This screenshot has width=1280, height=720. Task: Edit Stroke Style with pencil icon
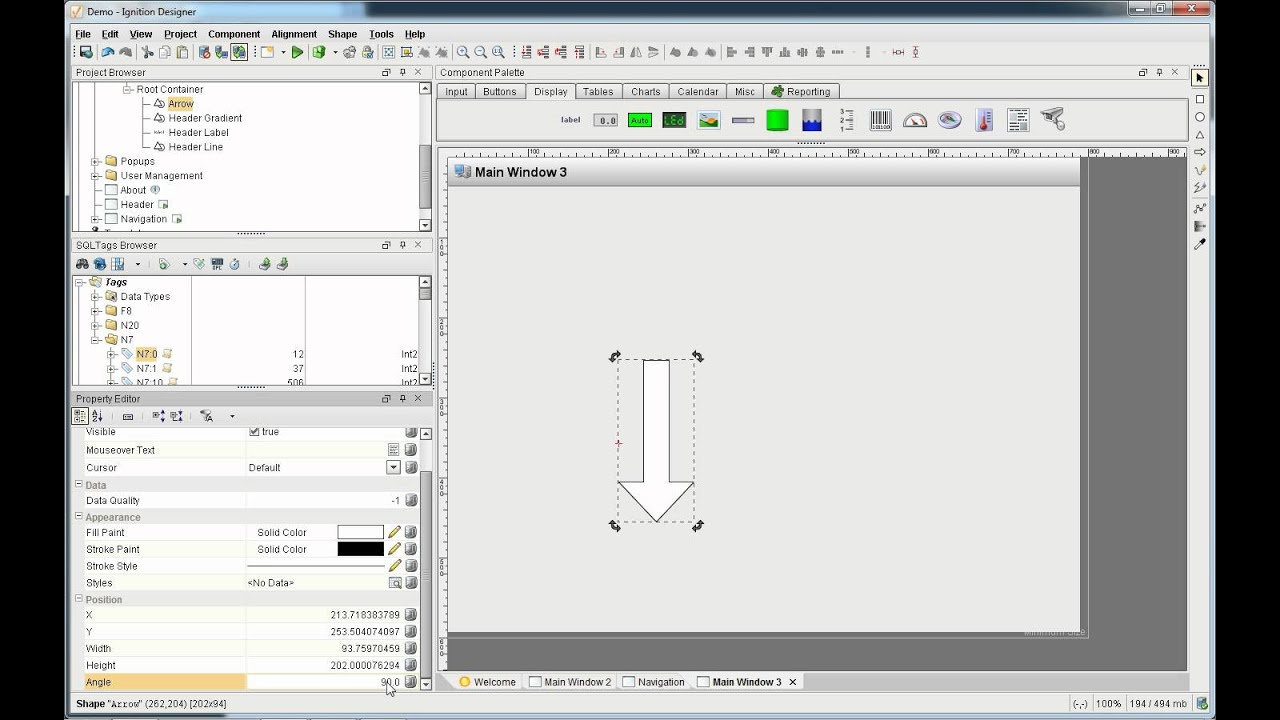pyautogui.click(x=395, y=566)
